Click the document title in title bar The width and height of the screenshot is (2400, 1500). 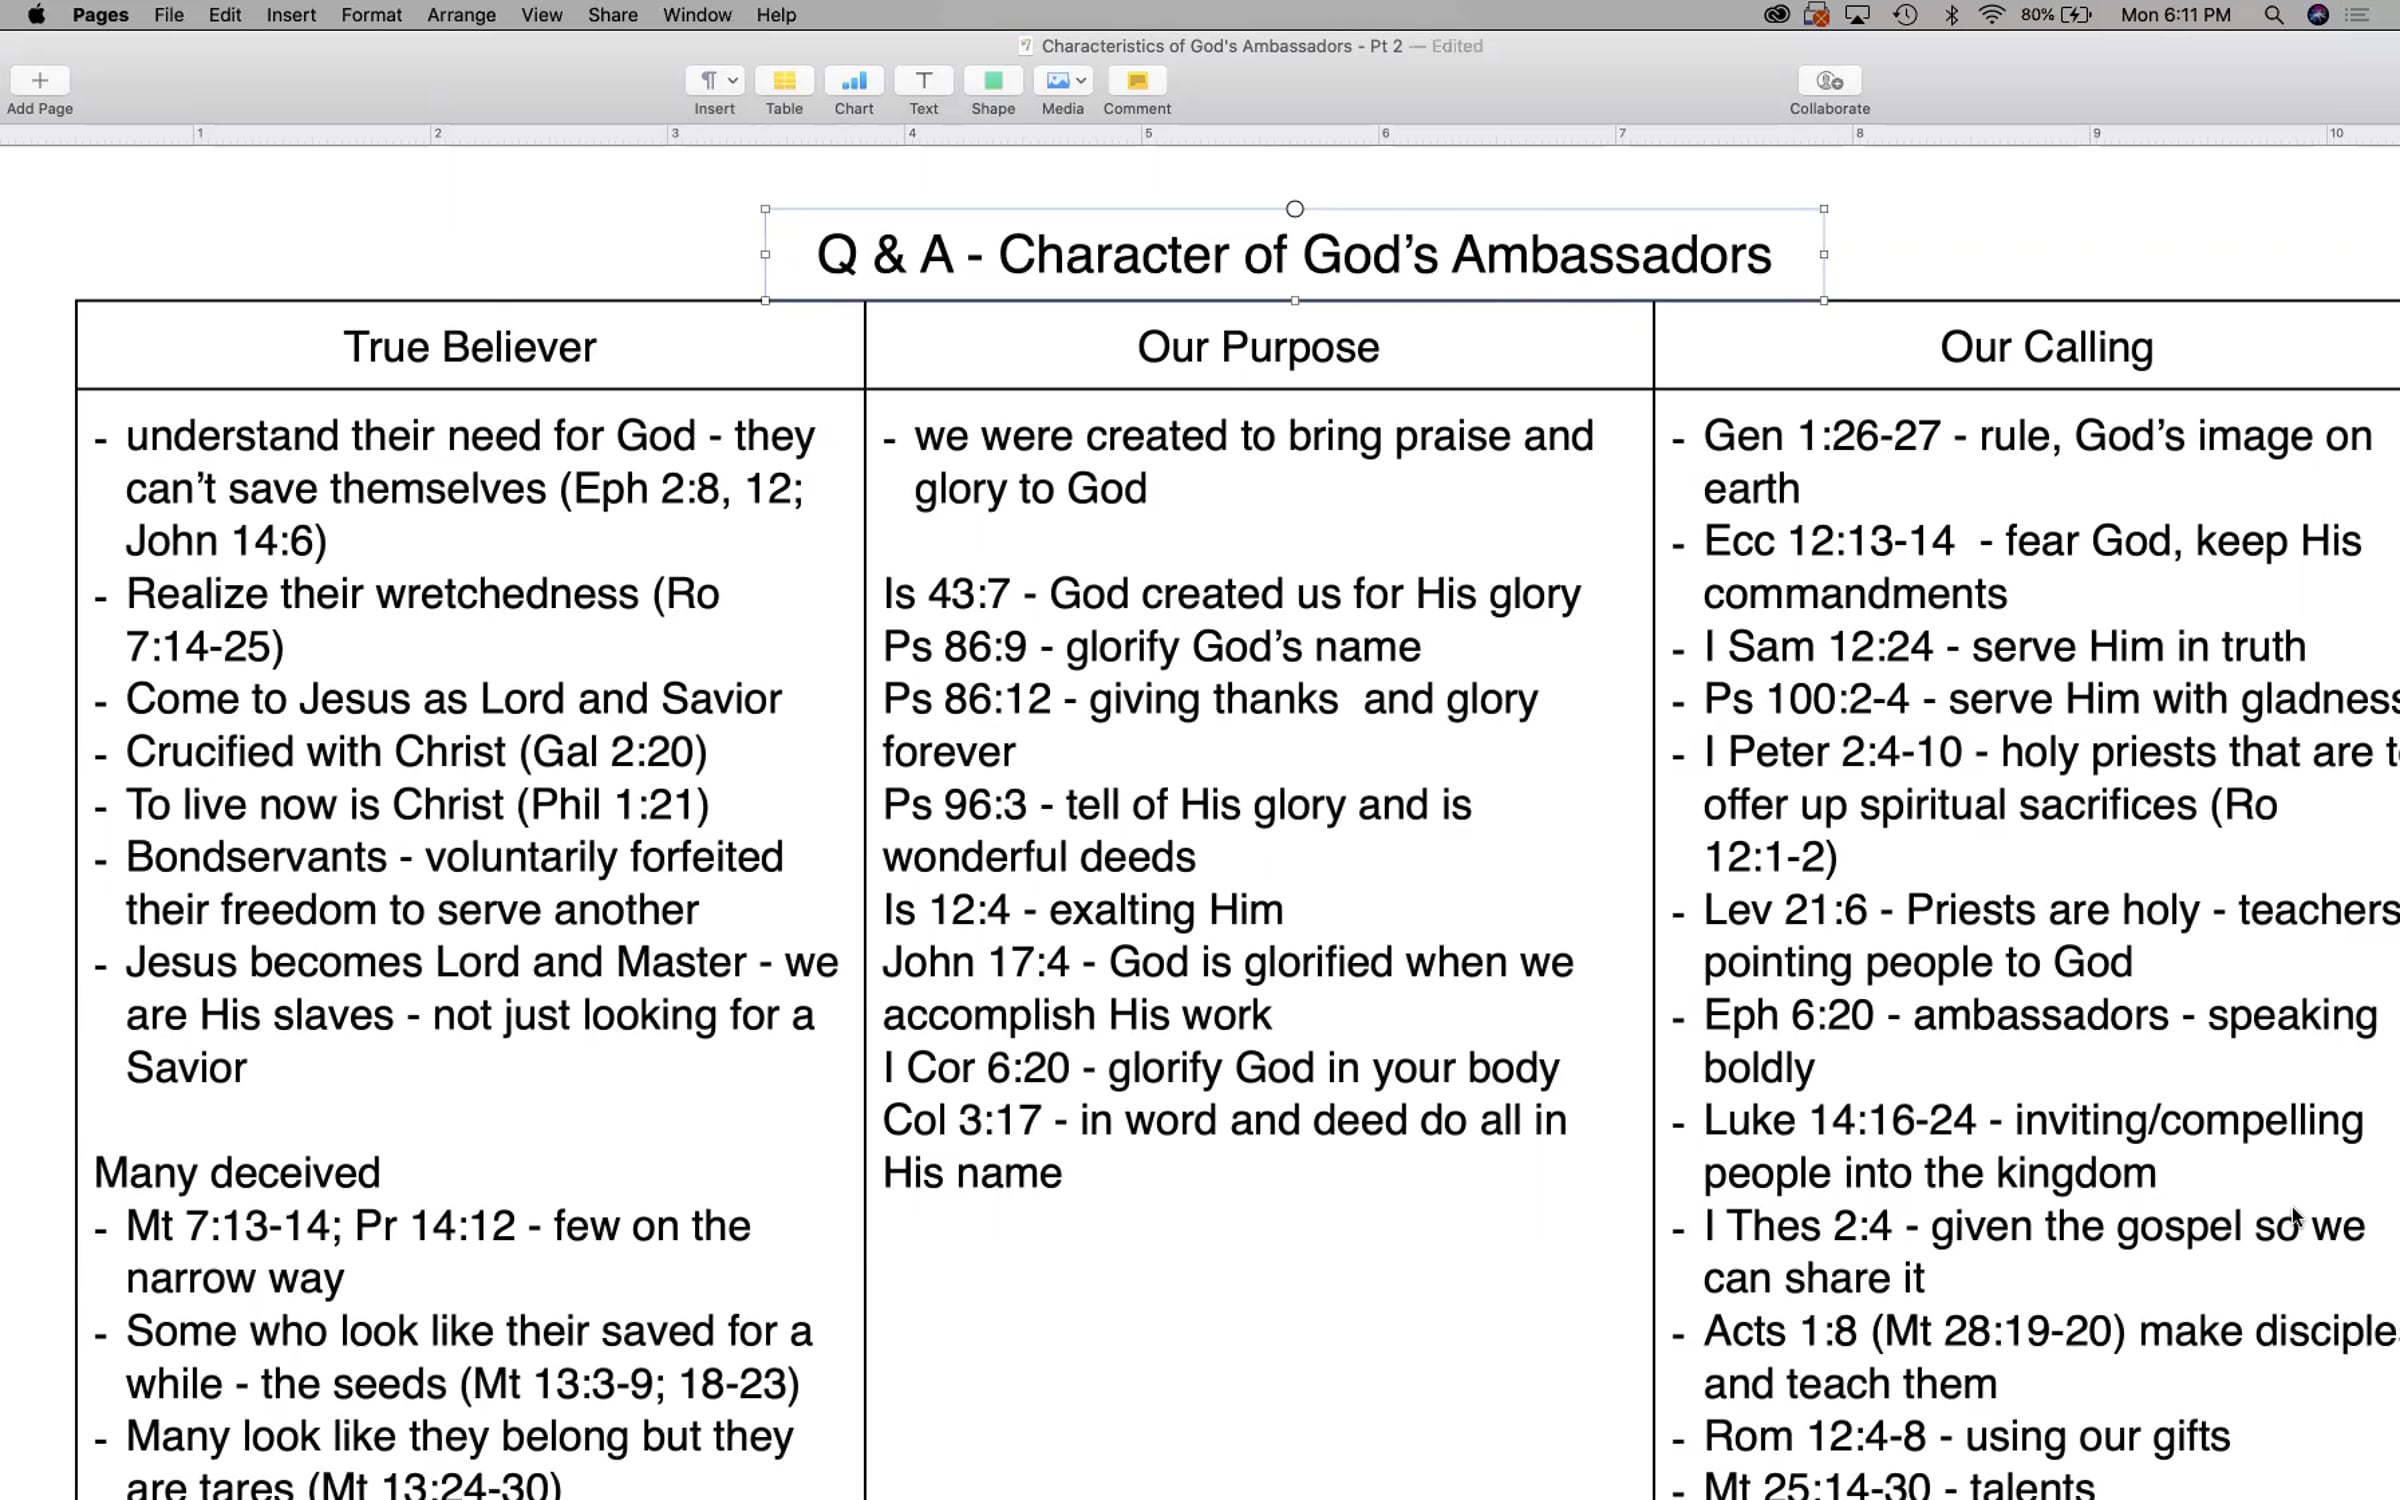click(1222, 46)
